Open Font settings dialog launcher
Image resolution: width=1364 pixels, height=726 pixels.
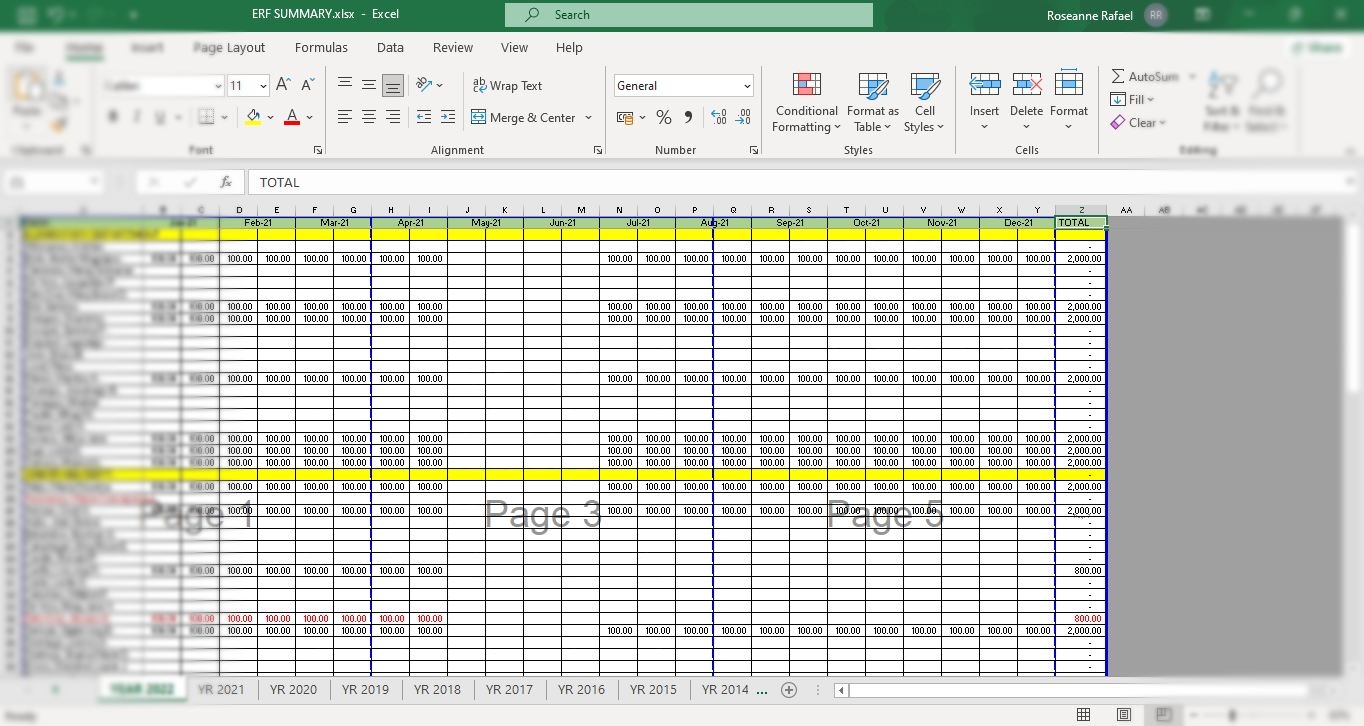click(x=318, y=150)
